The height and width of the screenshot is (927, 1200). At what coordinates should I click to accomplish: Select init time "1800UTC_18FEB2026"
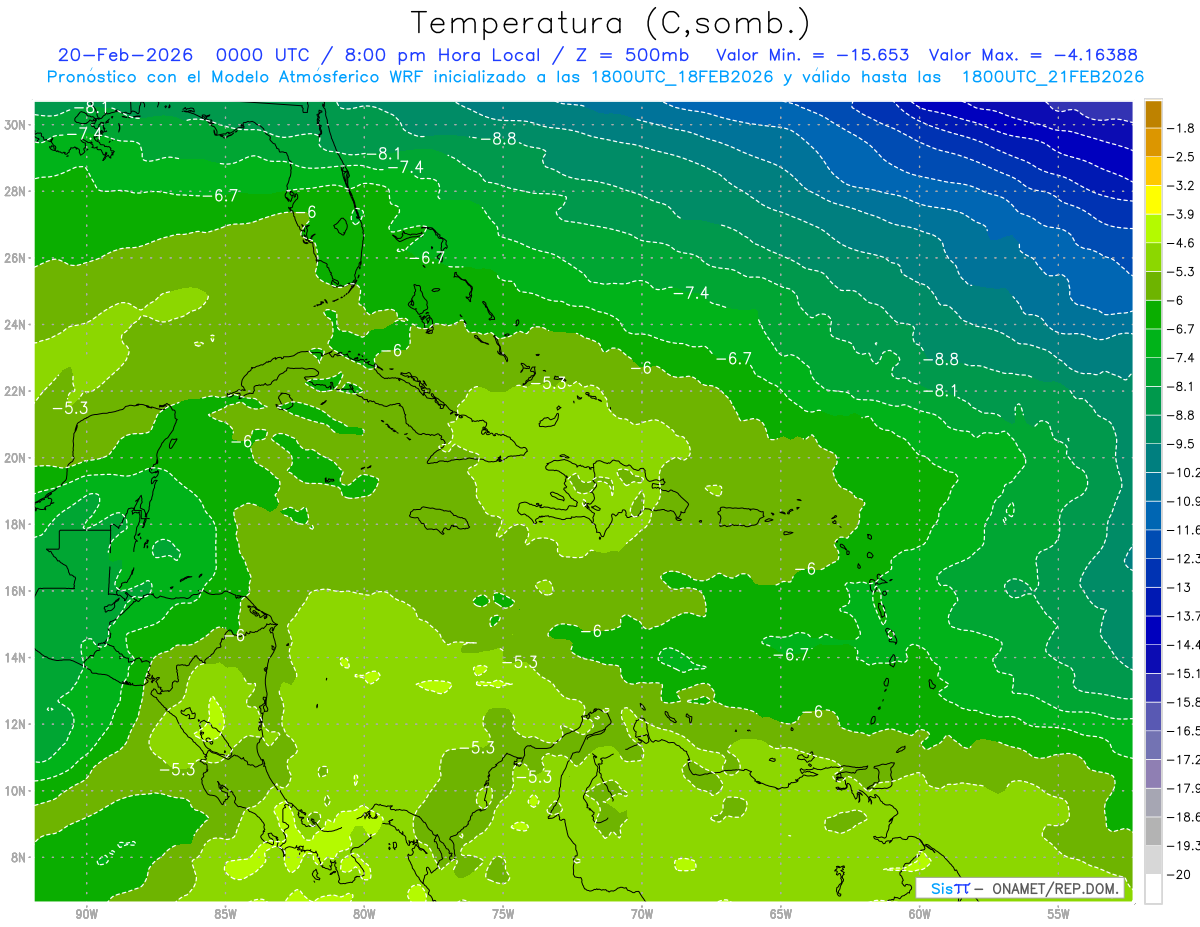coord(683,77)
